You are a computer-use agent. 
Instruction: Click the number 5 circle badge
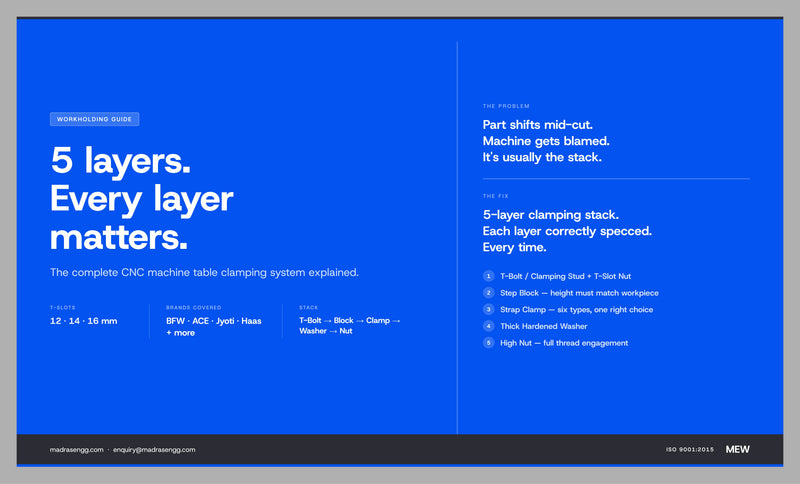pos(488,343)
